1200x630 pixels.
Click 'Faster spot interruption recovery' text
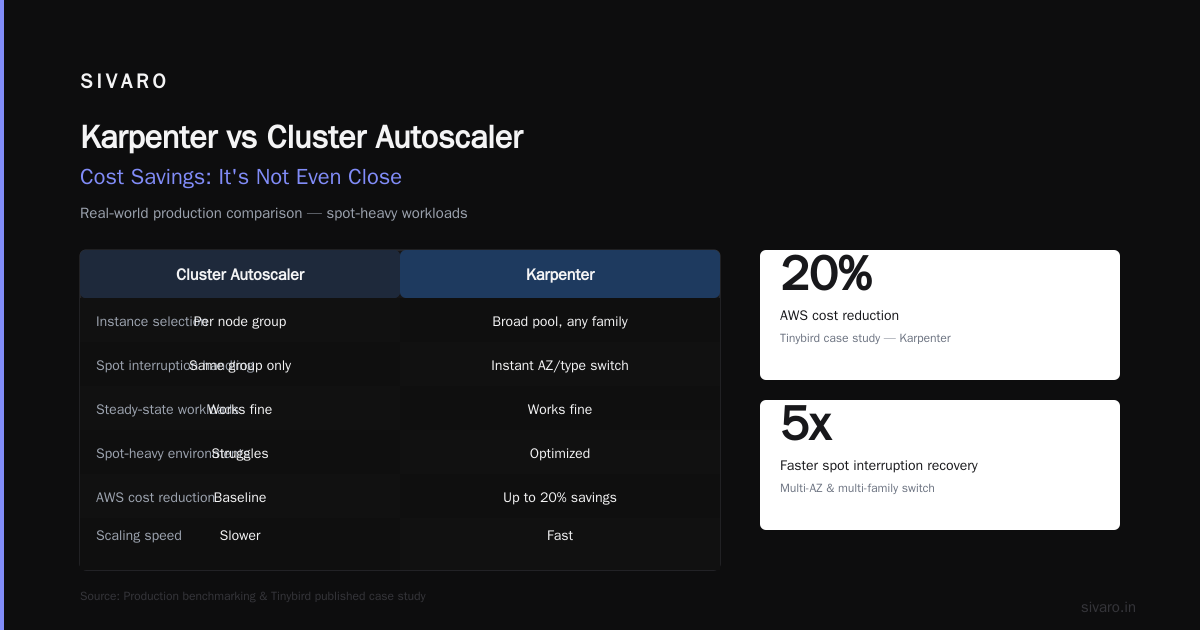pyautogui.click(x=879, y=466)
